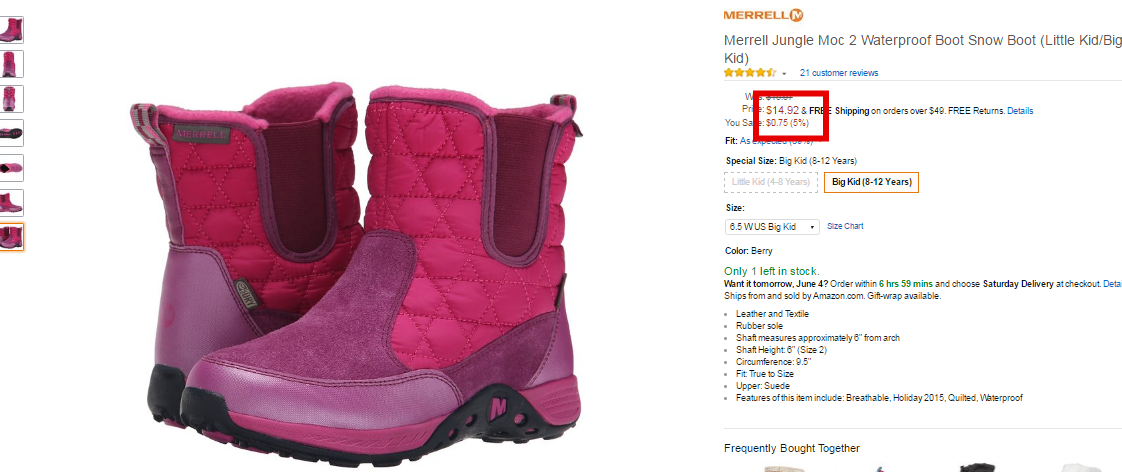
Task: Select the second thumbnail showing boot front
Action: [x=11, y=64]
